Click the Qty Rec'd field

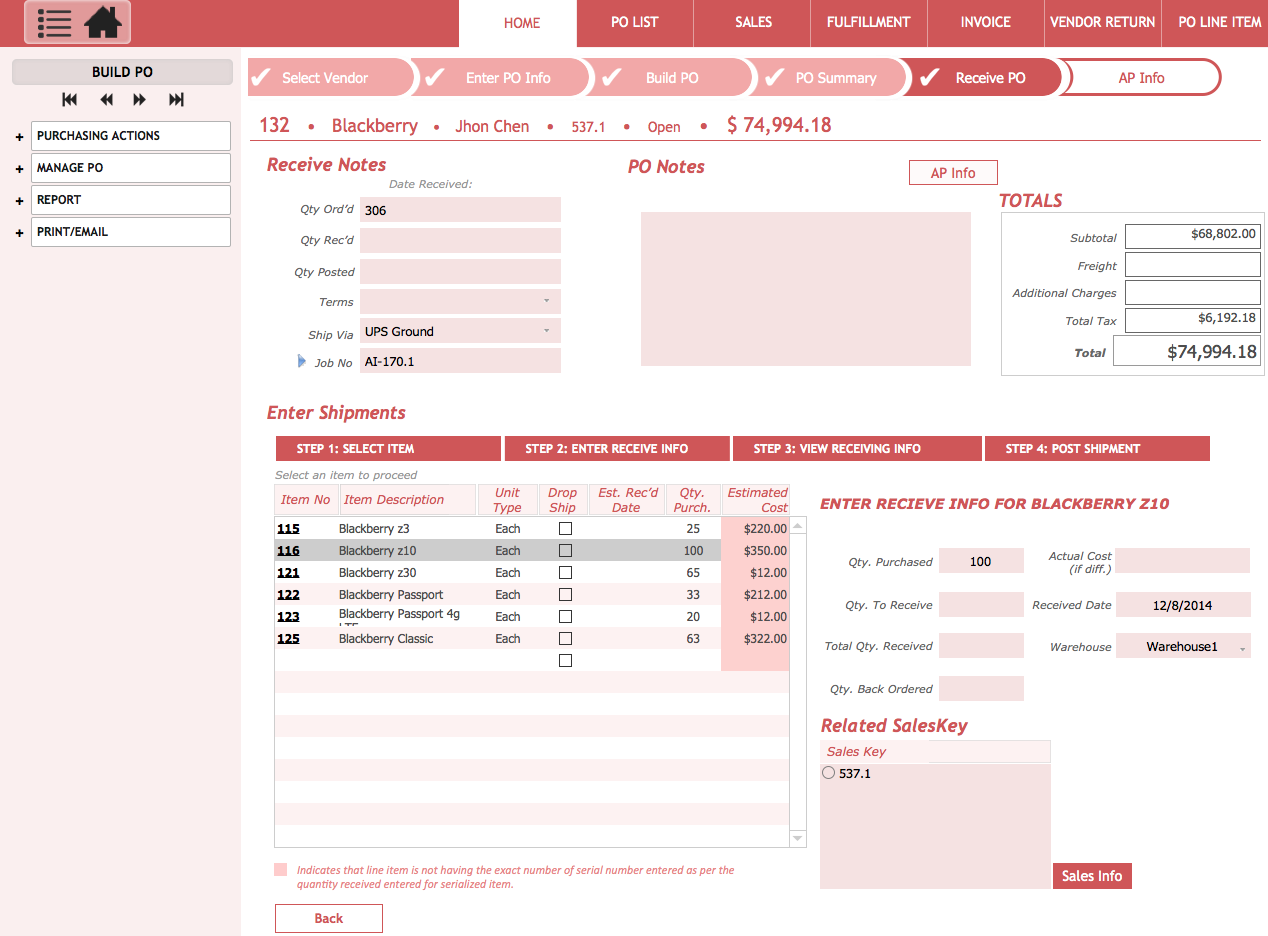point(460,241)
